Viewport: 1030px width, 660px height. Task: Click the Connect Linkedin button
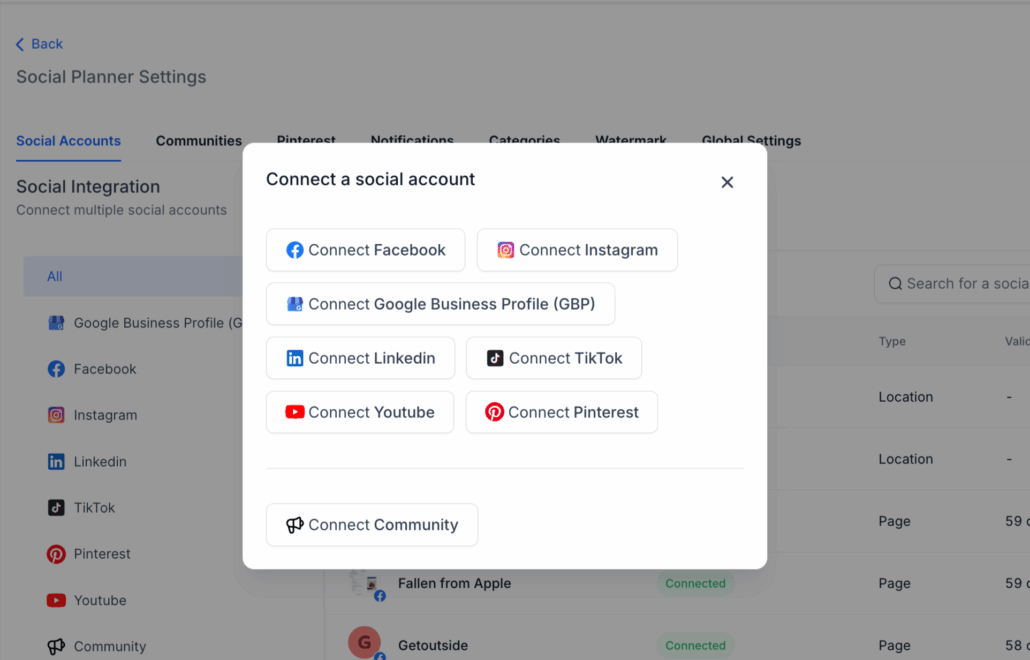[360, 358]
